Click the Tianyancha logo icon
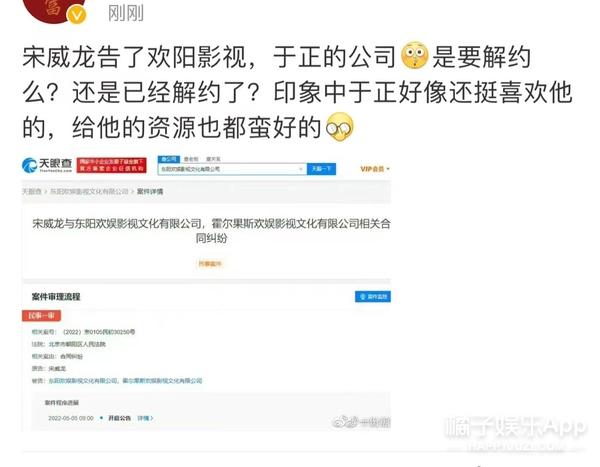 (x=29, y=165)
